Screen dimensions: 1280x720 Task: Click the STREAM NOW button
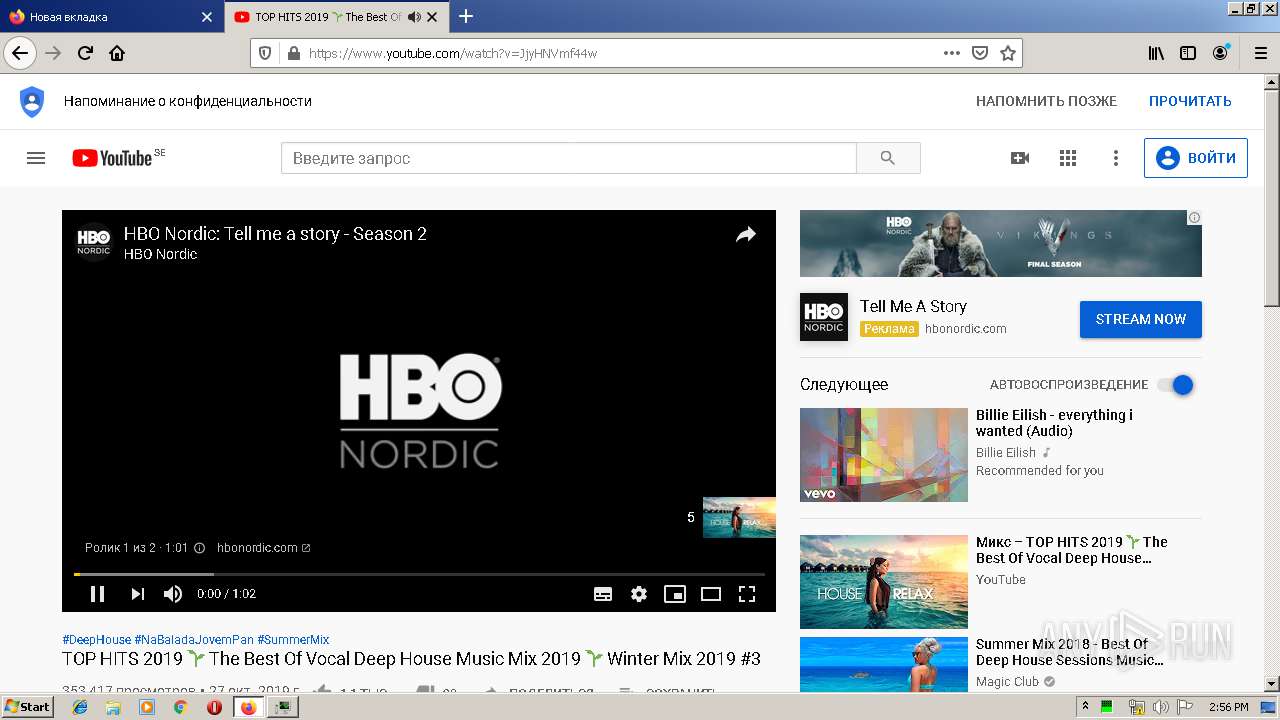click(x=1141, y=319)
